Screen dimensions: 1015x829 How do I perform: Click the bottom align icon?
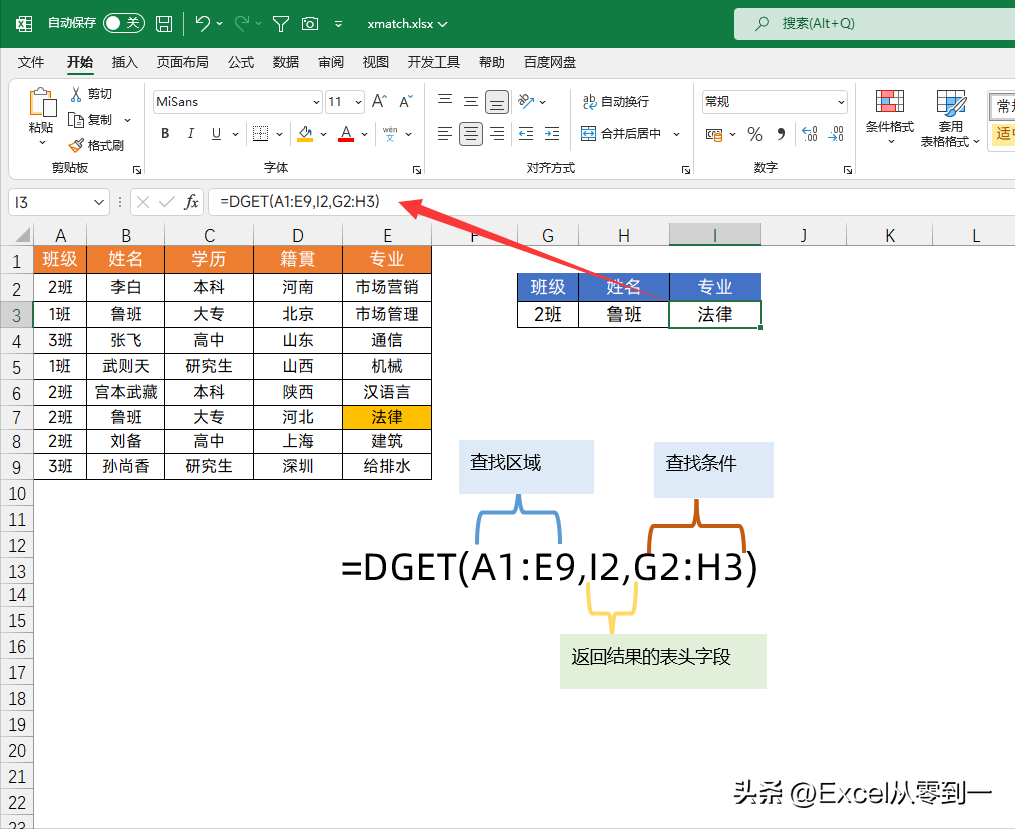pos(496,102)
